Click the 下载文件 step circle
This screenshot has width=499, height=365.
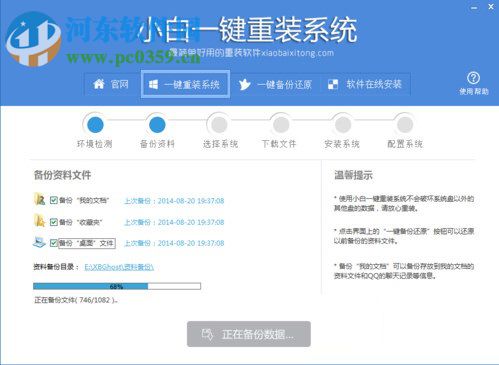pyautogui.click(x=281, y=125)
